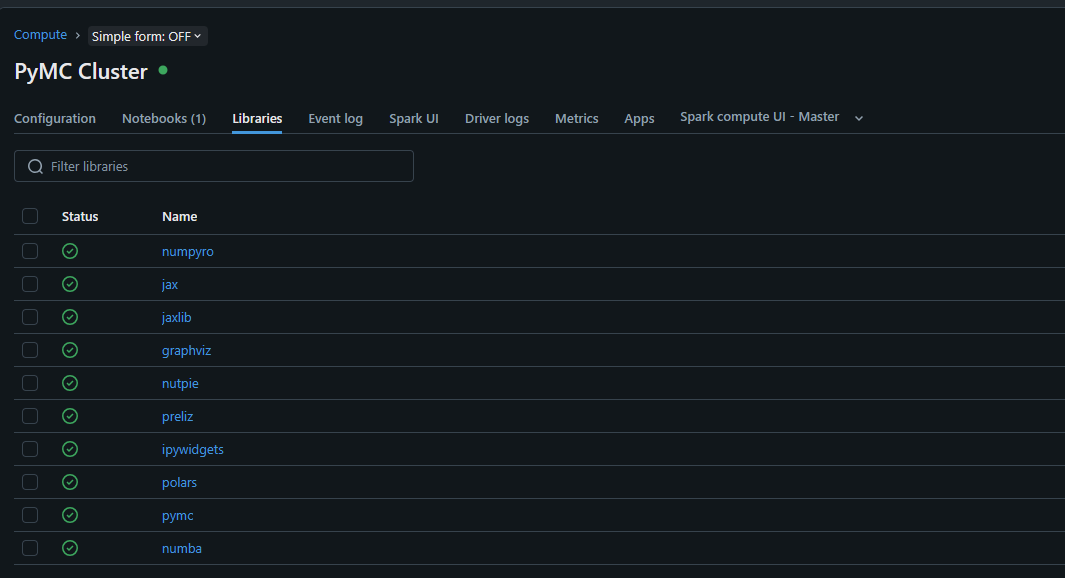This screenshot has height=578, width=1065.
Task: Open the Driver logs tab
Action: (x=497, y=118)
